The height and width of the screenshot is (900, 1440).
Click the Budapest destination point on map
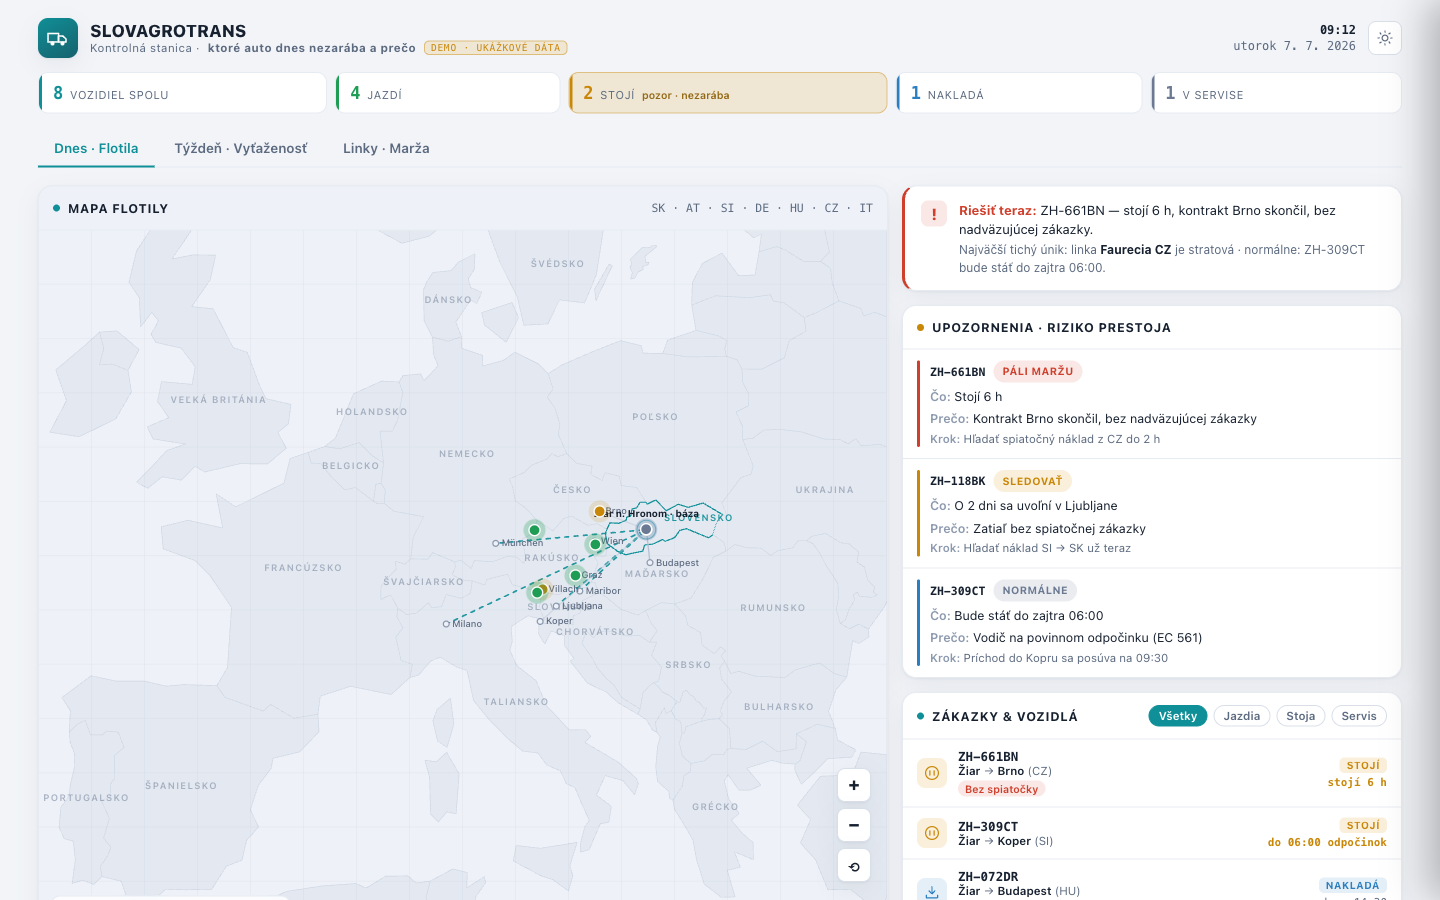650,563
